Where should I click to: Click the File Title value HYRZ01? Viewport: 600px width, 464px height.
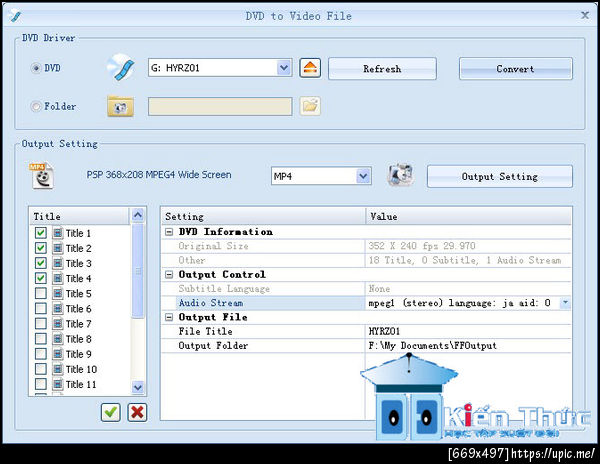point(384,331)
